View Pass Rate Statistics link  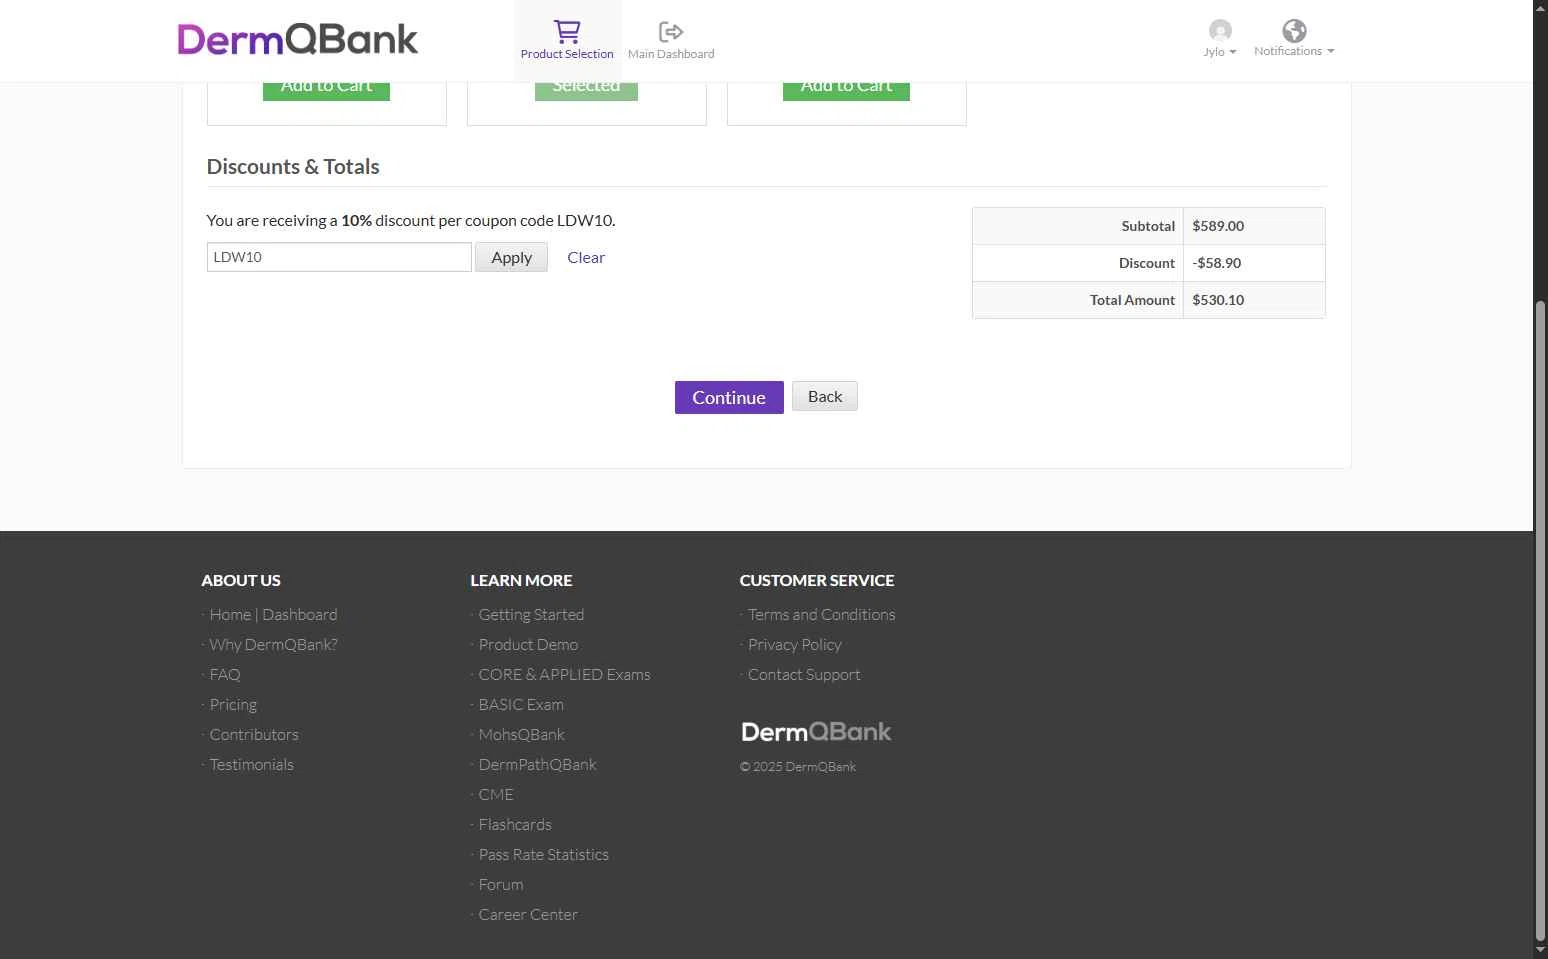coord(543,854)
